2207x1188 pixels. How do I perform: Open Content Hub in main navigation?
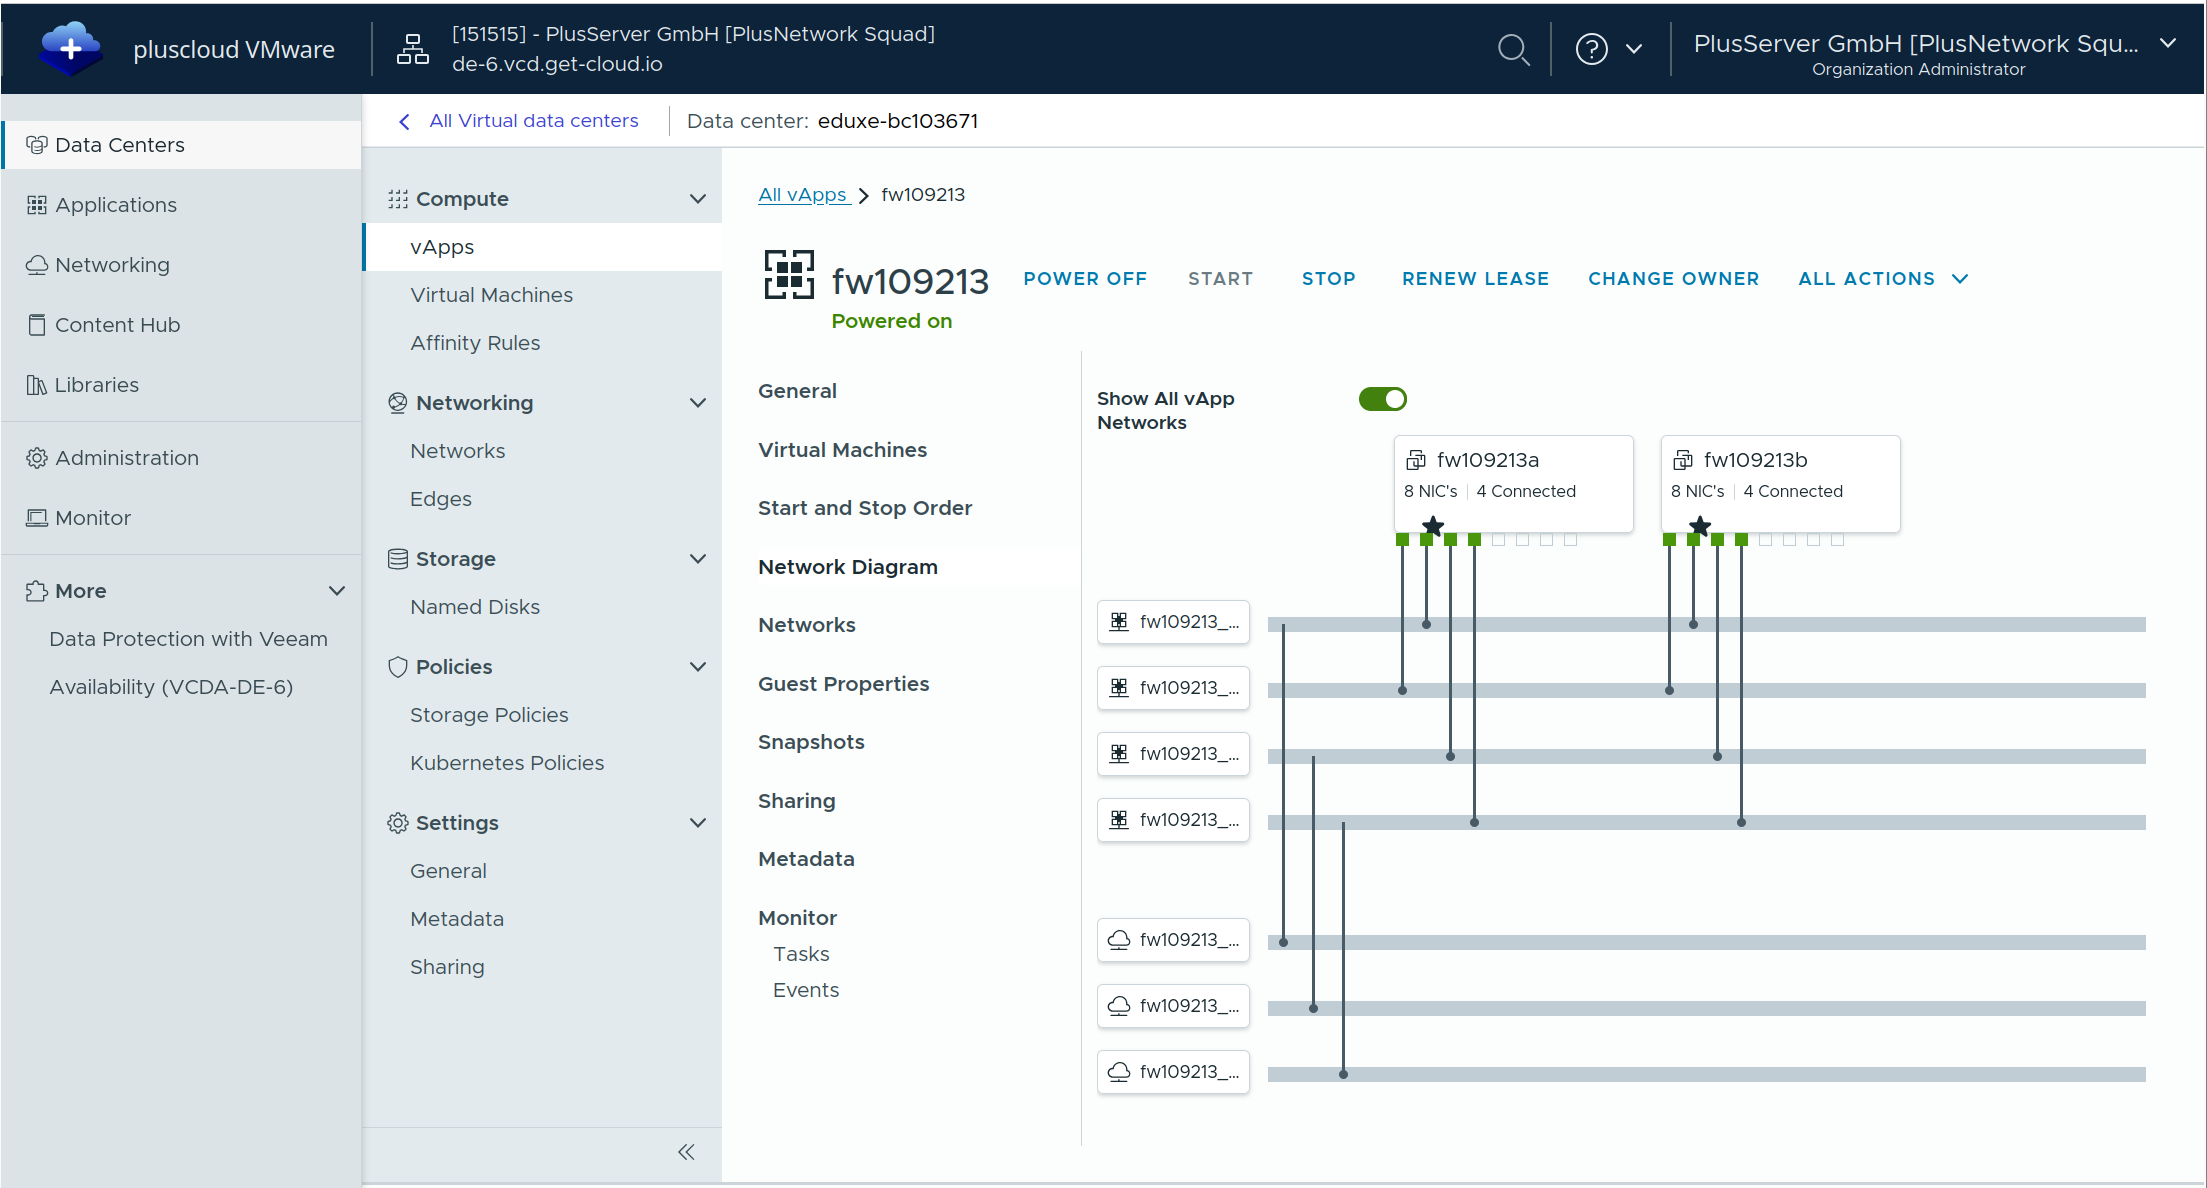click(x=117, y=325)
